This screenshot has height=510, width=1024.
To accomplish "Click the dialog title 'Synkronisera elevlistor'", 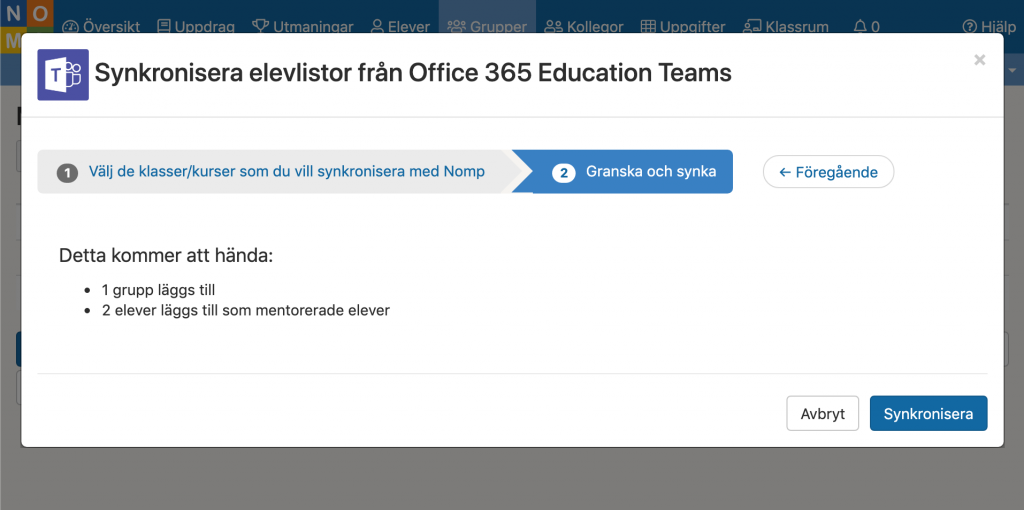I will pyautogui.click(x=413, y=73).
